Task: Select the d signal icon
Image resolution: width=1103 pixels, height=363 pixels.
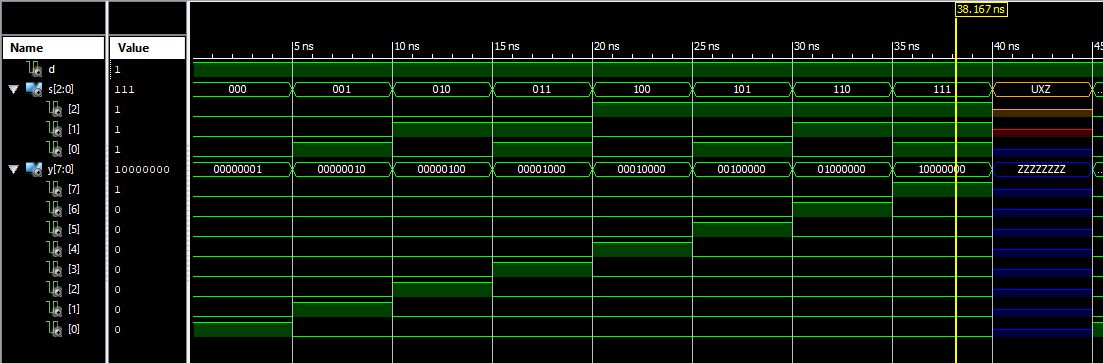Action: click(33, 69)
